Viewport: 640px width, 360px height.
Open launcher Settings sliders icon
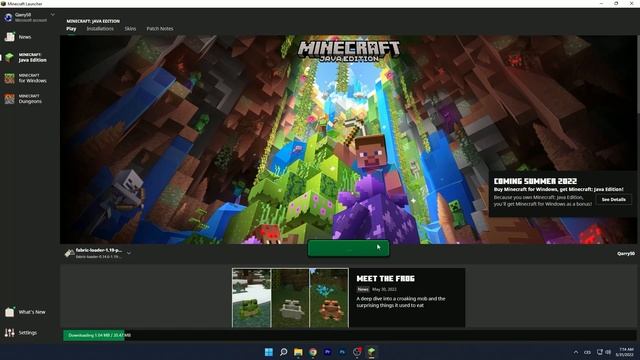tap(9, 333)
